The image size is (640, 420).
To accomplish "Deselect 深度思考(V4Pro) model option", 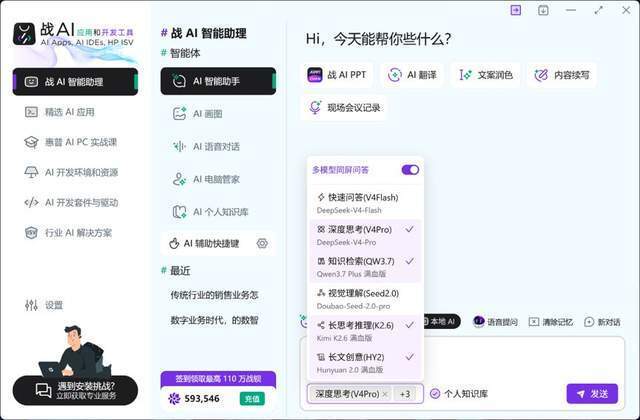I will click(x=365, y=235).
